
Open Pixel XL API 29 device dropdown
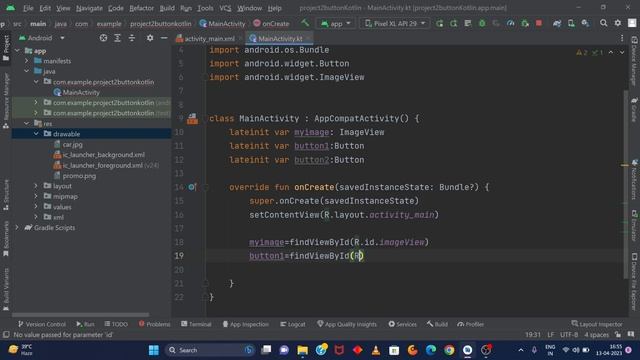tap(394, 24)
